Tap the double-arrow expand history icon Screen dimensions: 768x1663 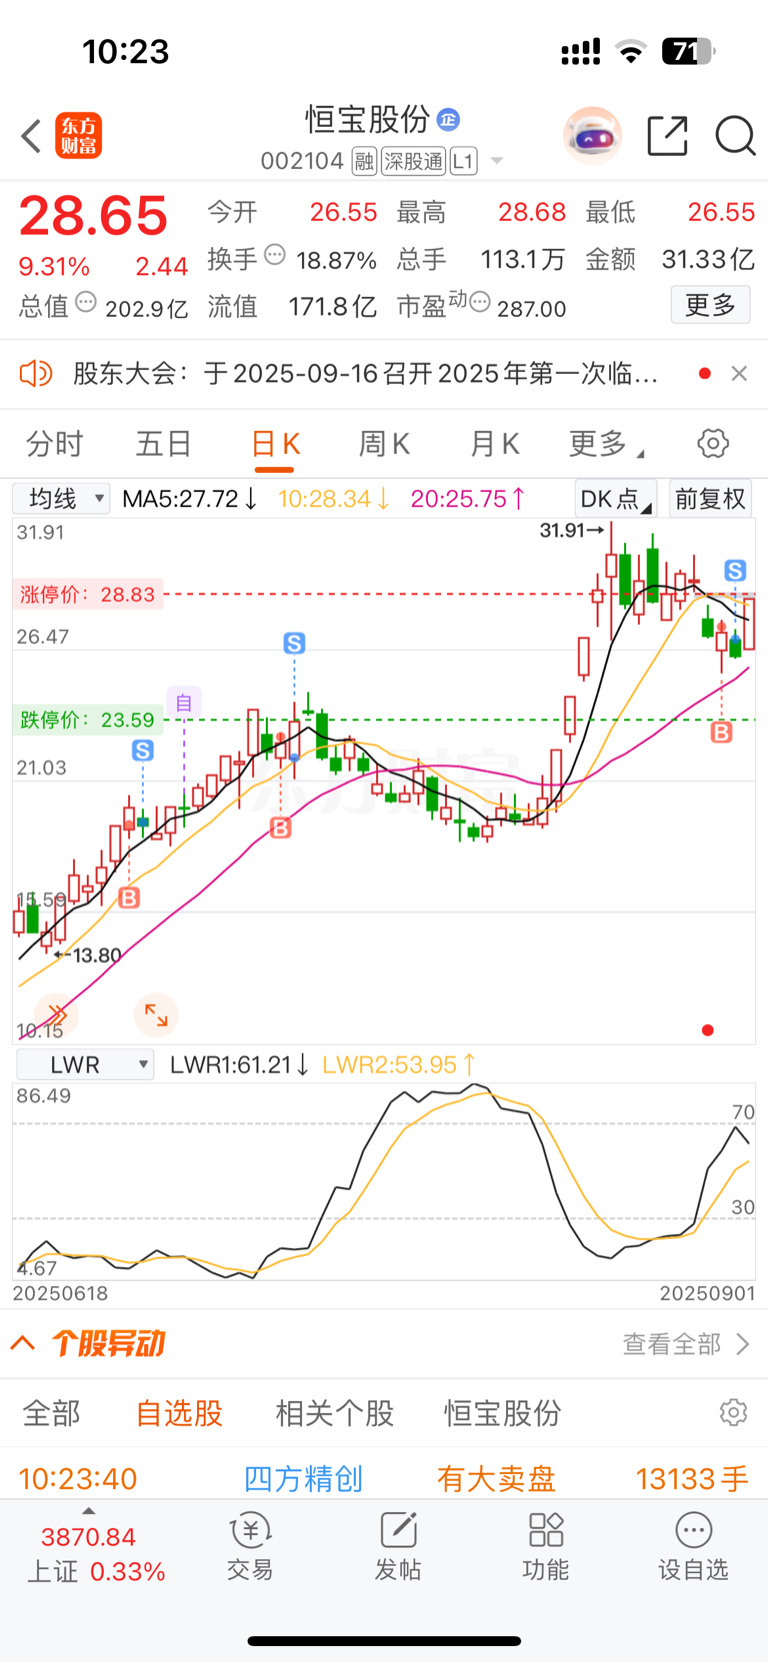coord(57,1014)
